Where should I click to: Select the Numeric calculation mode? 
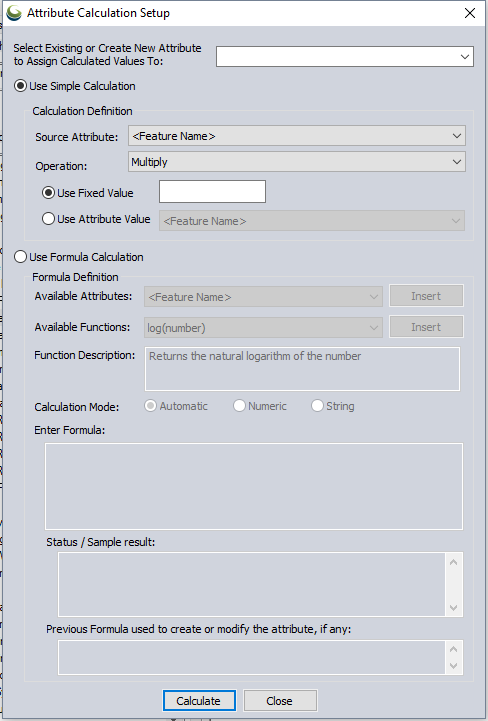tap(239, 406)
